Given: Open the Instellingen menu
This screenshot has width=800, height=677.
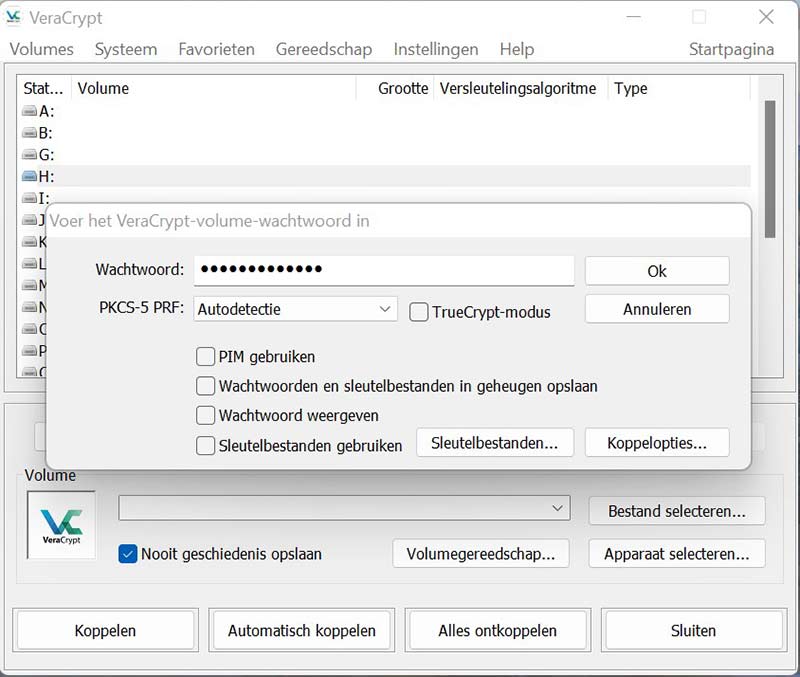Looking at the screenshot, I should 436,49.
